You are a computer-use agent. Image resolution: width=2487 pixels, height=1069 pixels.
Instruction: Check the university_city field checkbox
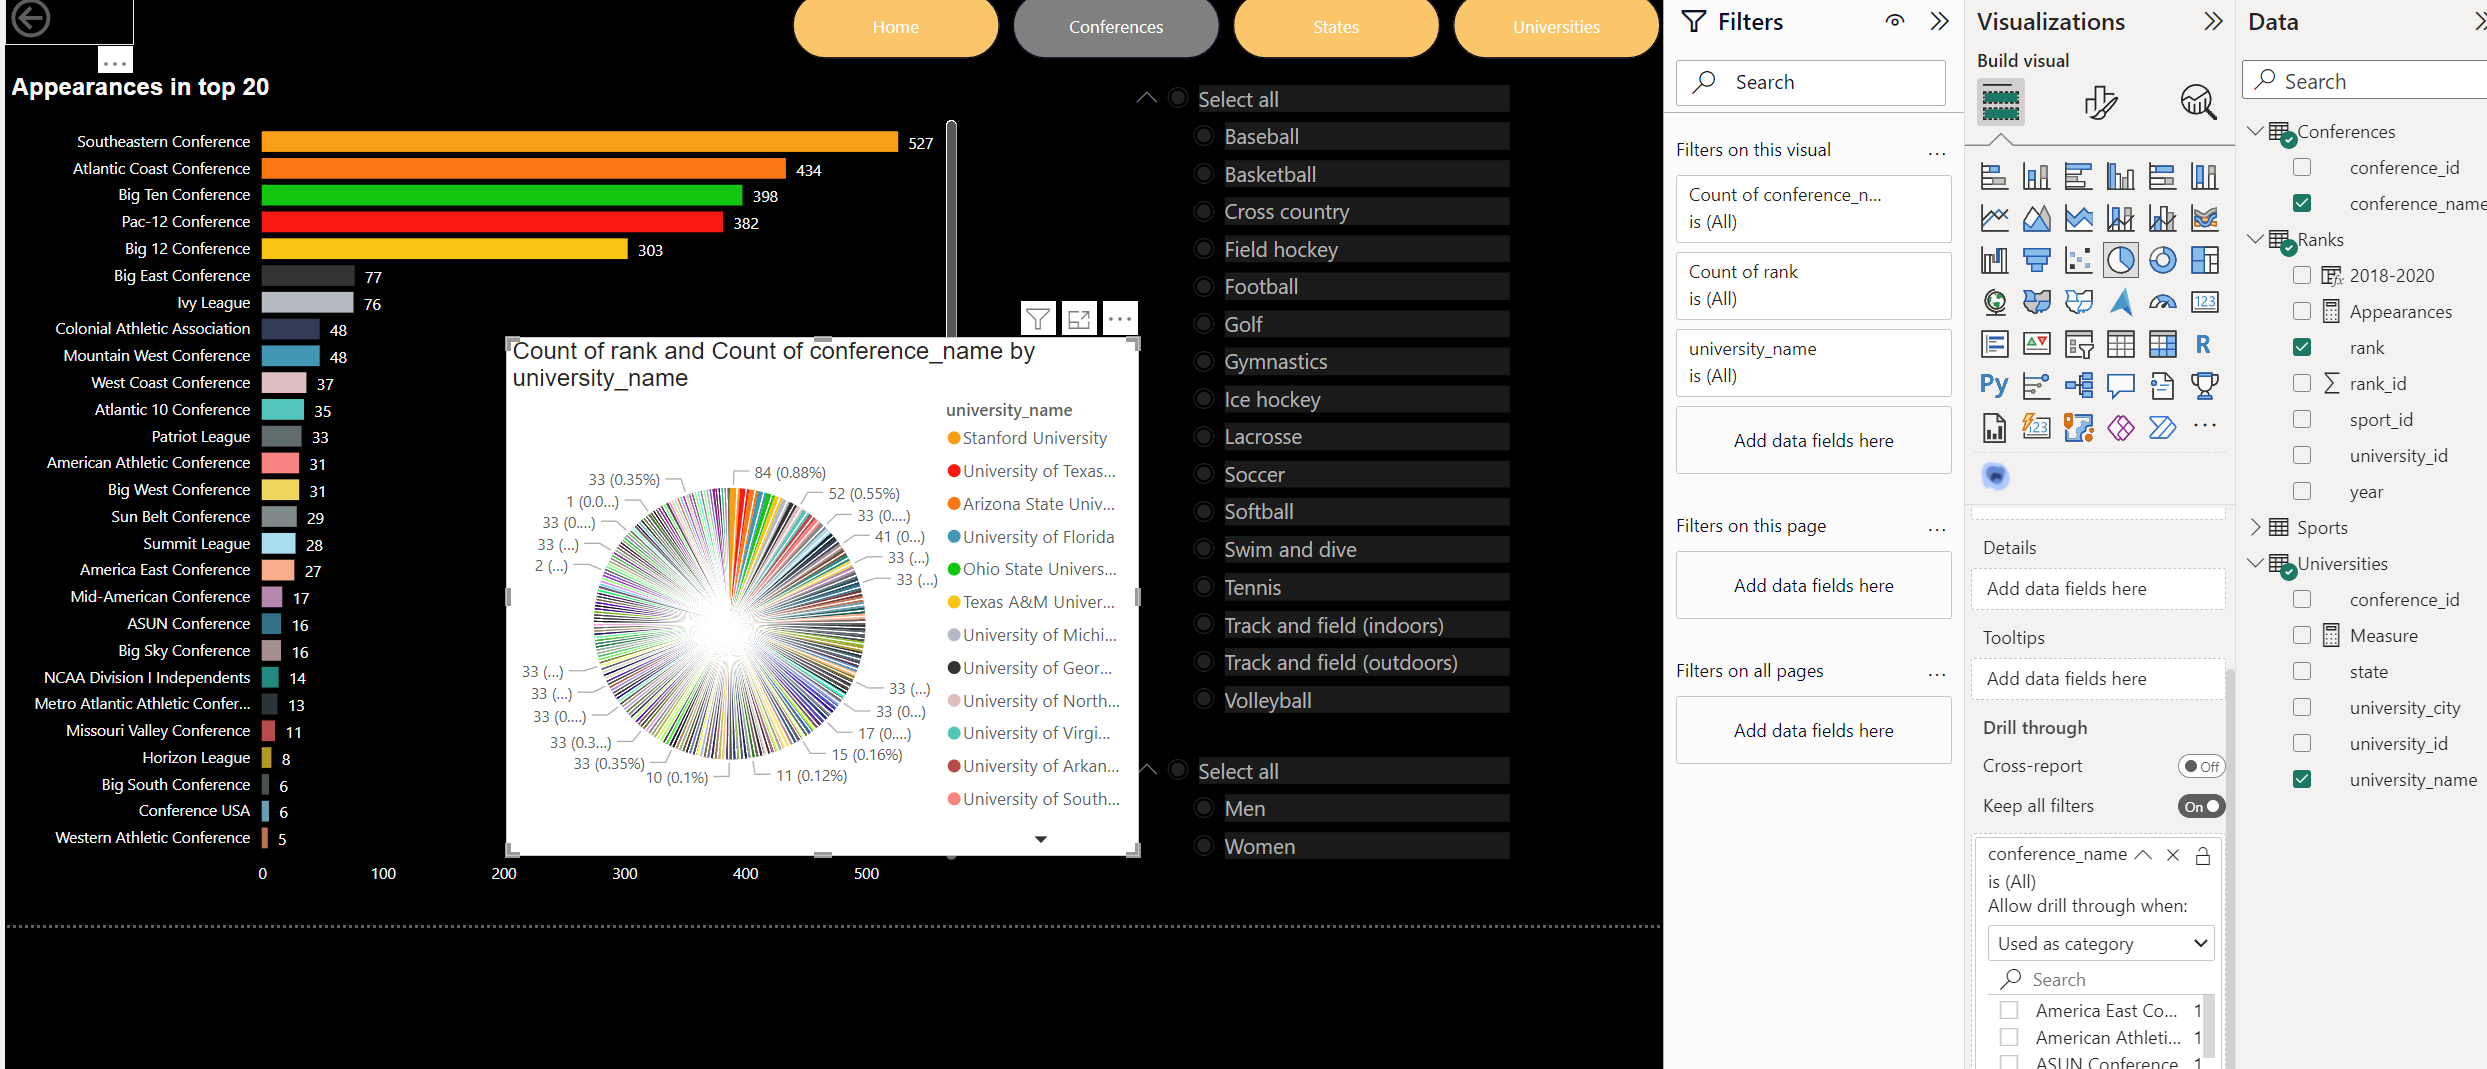[2302, 707]
